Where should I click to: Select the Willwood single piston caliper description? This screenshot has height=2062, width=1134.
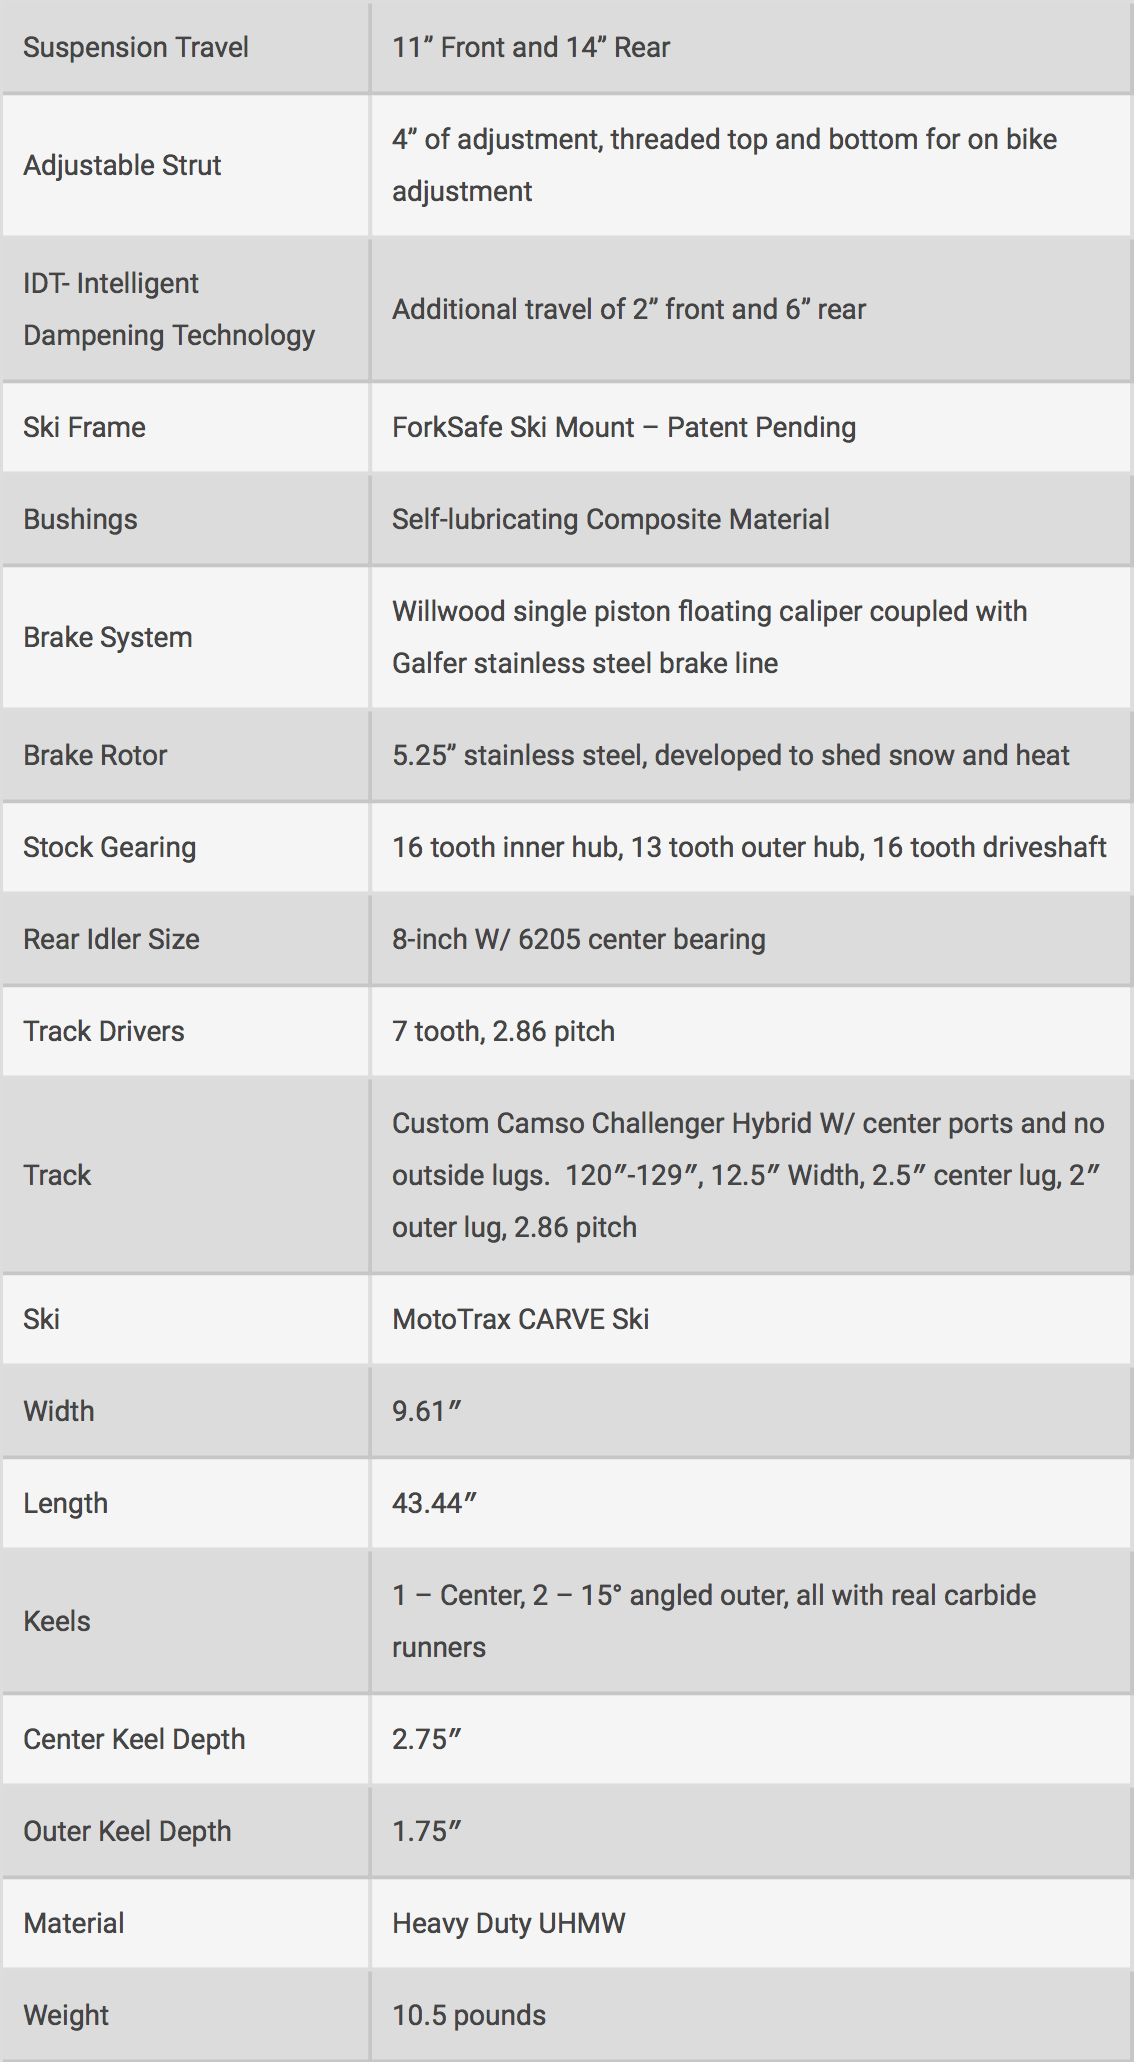pyautogui.click(x=710, y=637)
